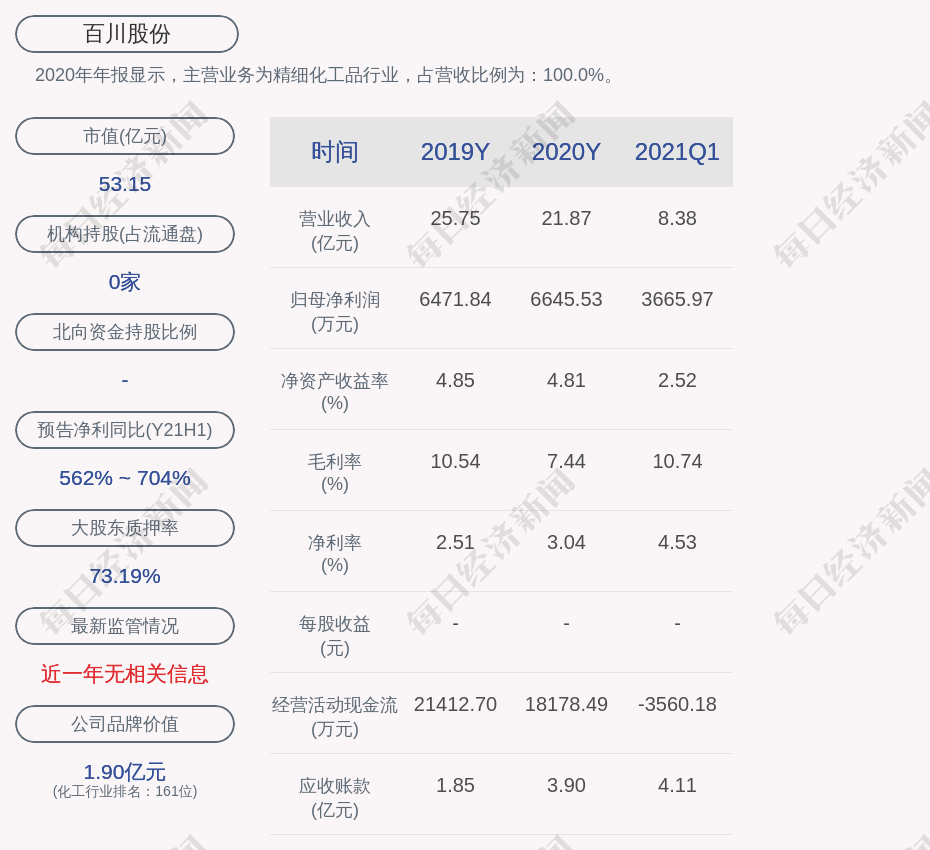Click the 百川股份 company name pill

127,34
